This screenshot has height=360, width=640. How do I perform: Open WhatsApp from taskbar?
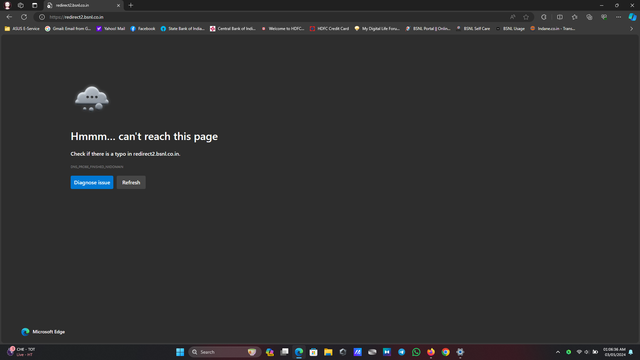416,352
